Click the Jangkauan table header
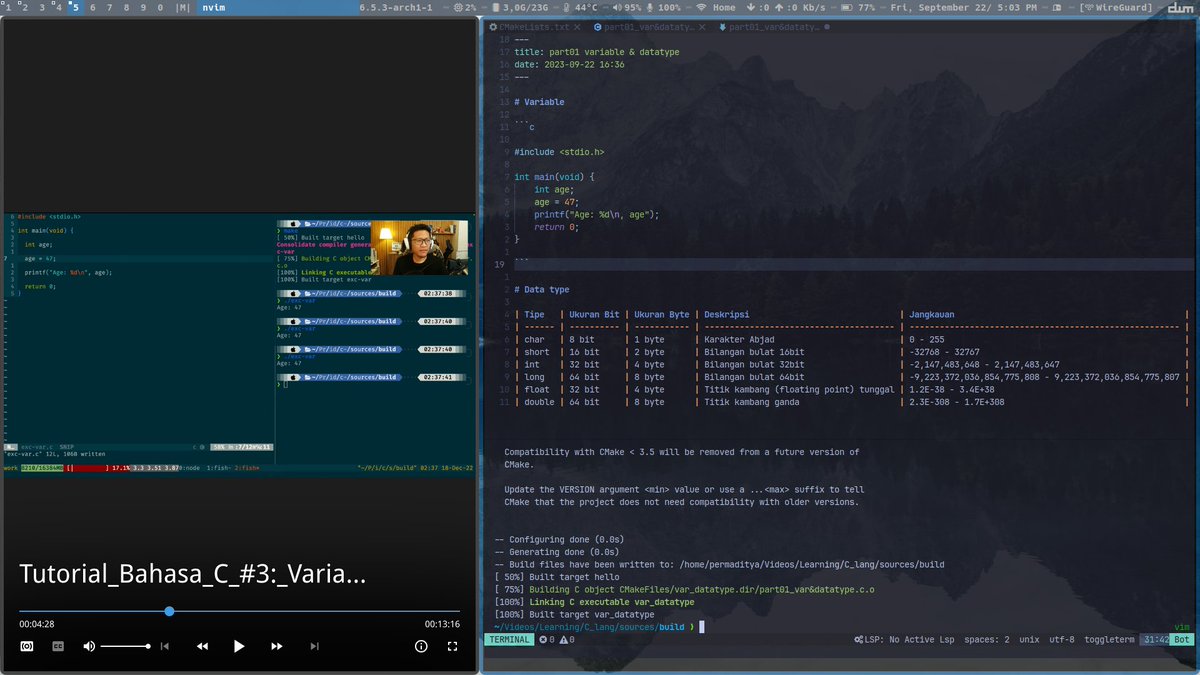This screenshot has width=1200, height=675. click(931, 315)
